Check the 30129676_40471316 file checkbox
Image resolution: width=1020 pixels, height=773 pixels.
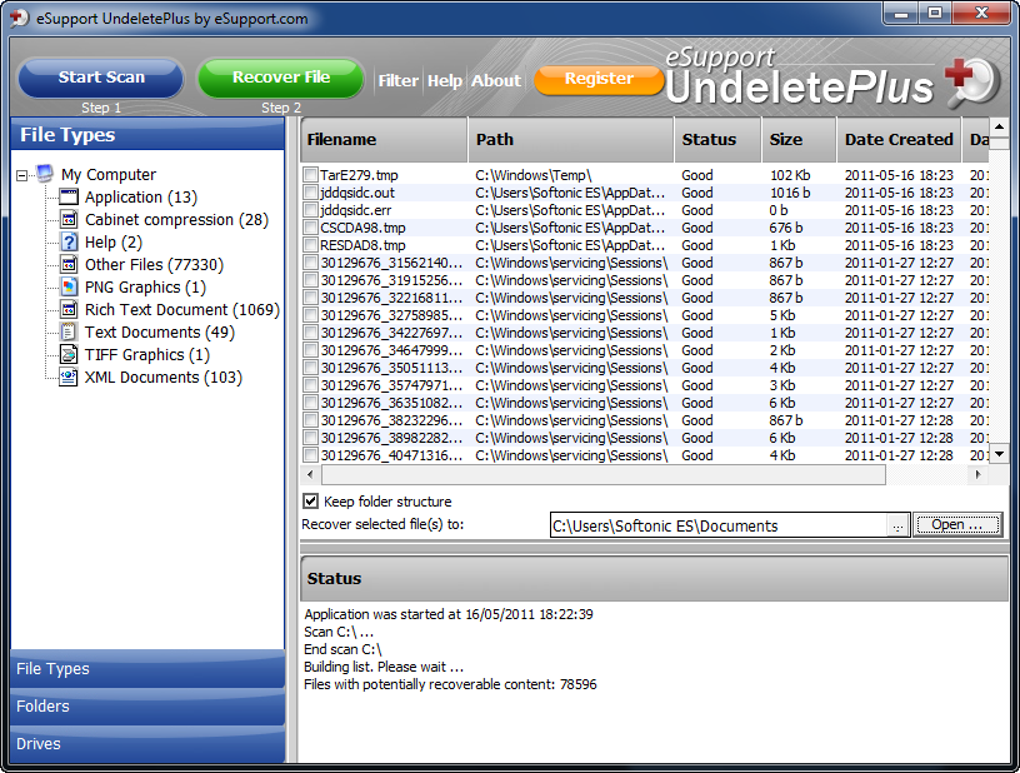[311, 455]
